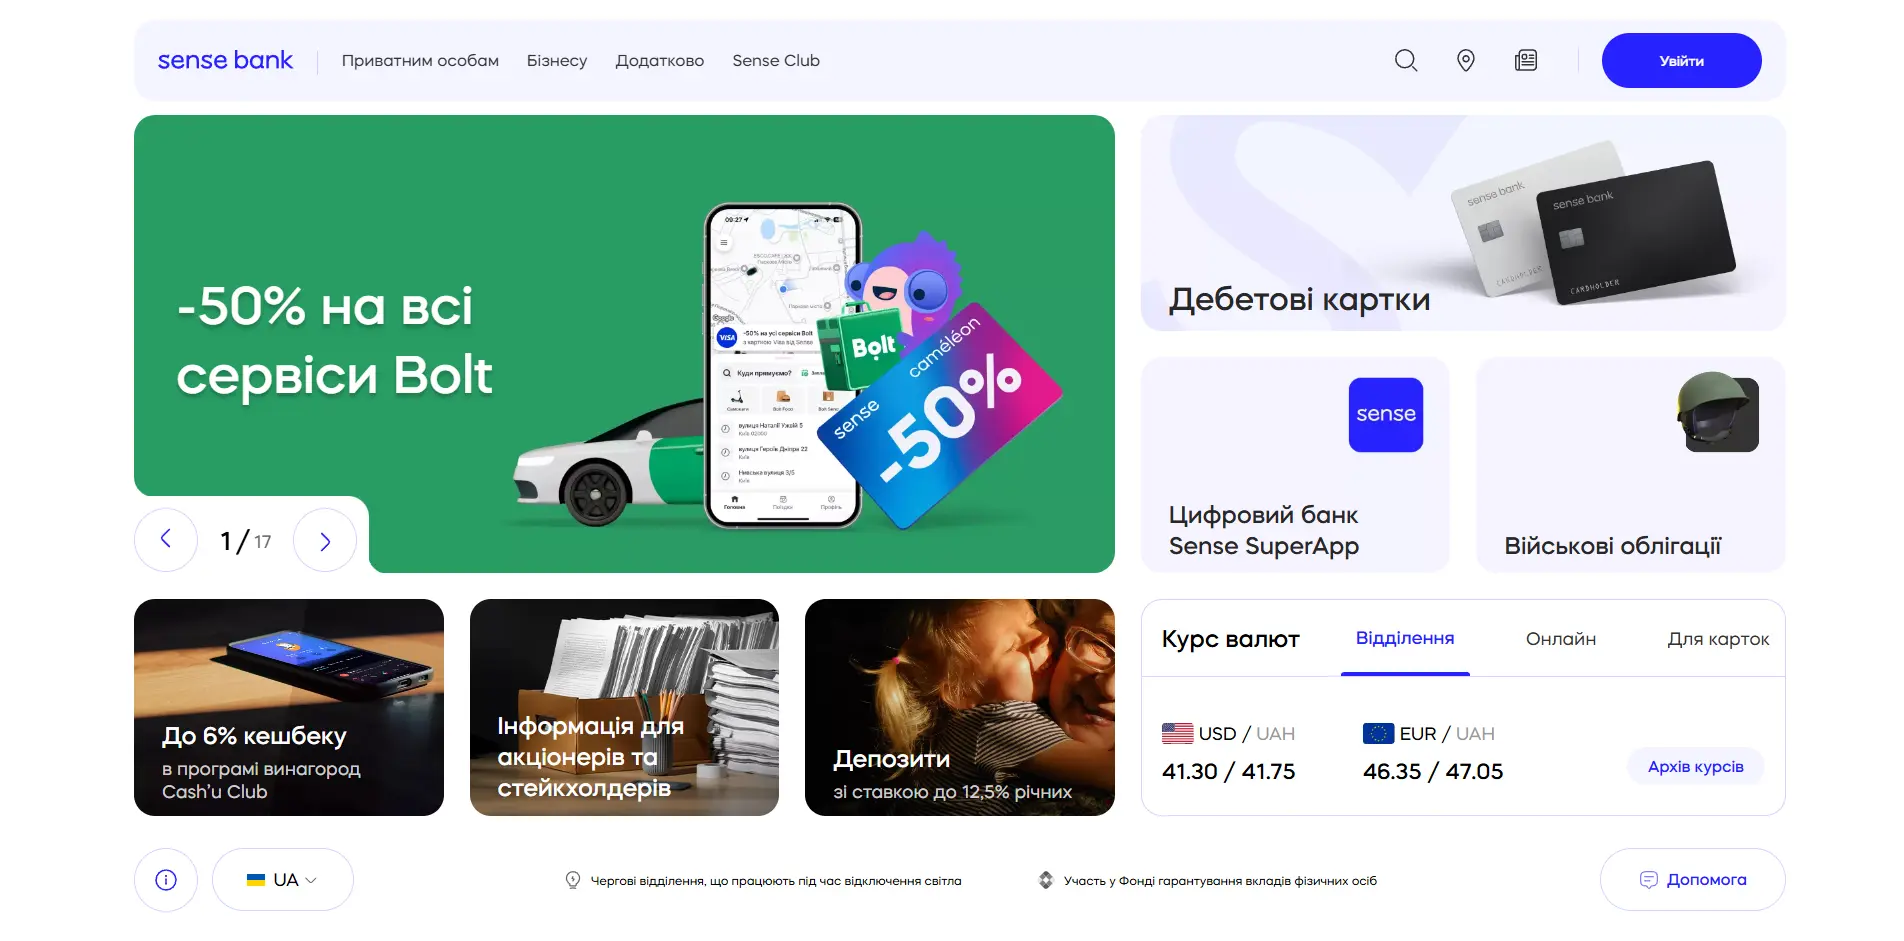
Task: Open the Дебетові картки card tile
Action: click(x=1463, y=223)
